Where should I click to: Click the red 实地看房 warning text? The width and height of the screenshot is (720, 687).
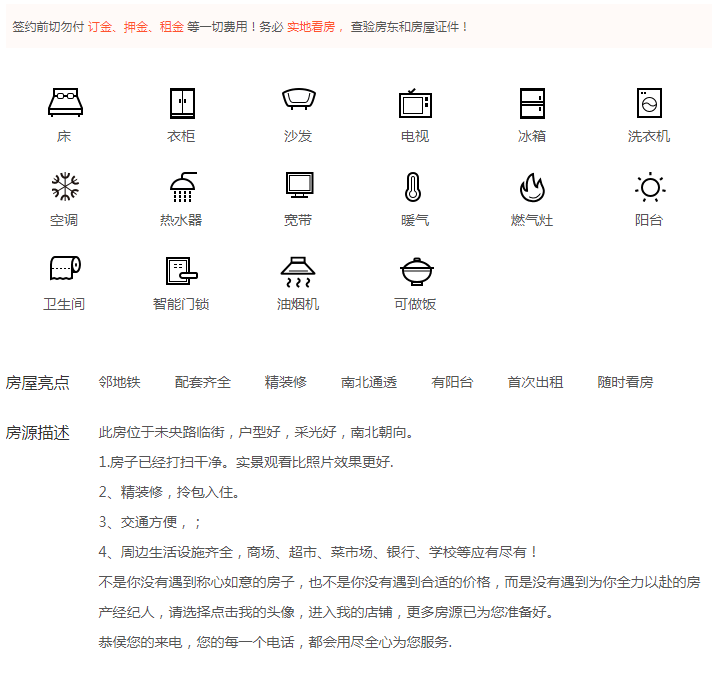311,27
